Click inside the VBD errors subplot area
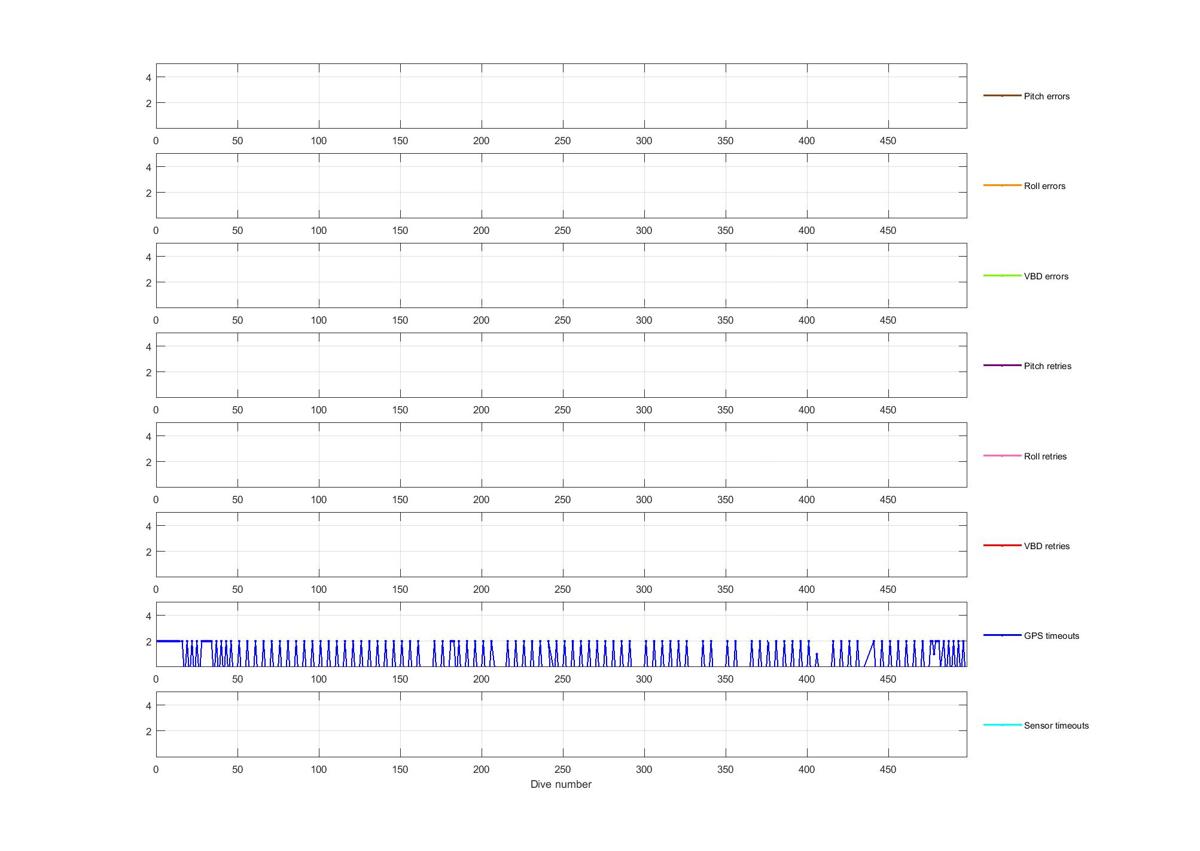Viewport: 1200px width, 851px height. tap(561, 276)
